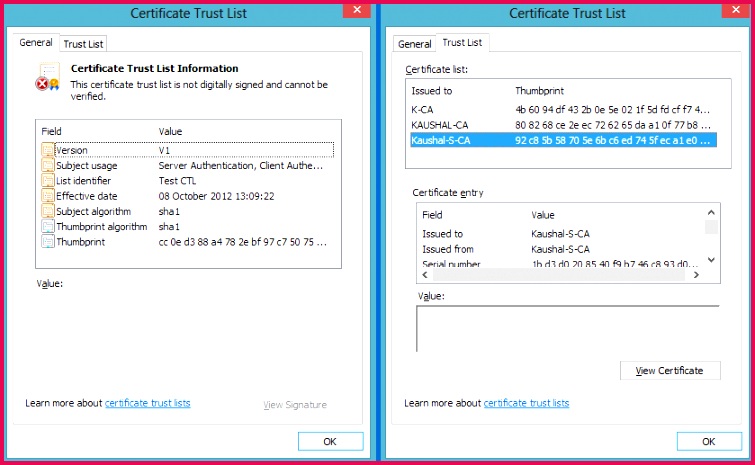Open certificate trust lists link in left dialog
Image resolution: width=755 pixels, height=465 pixels.
147,403
